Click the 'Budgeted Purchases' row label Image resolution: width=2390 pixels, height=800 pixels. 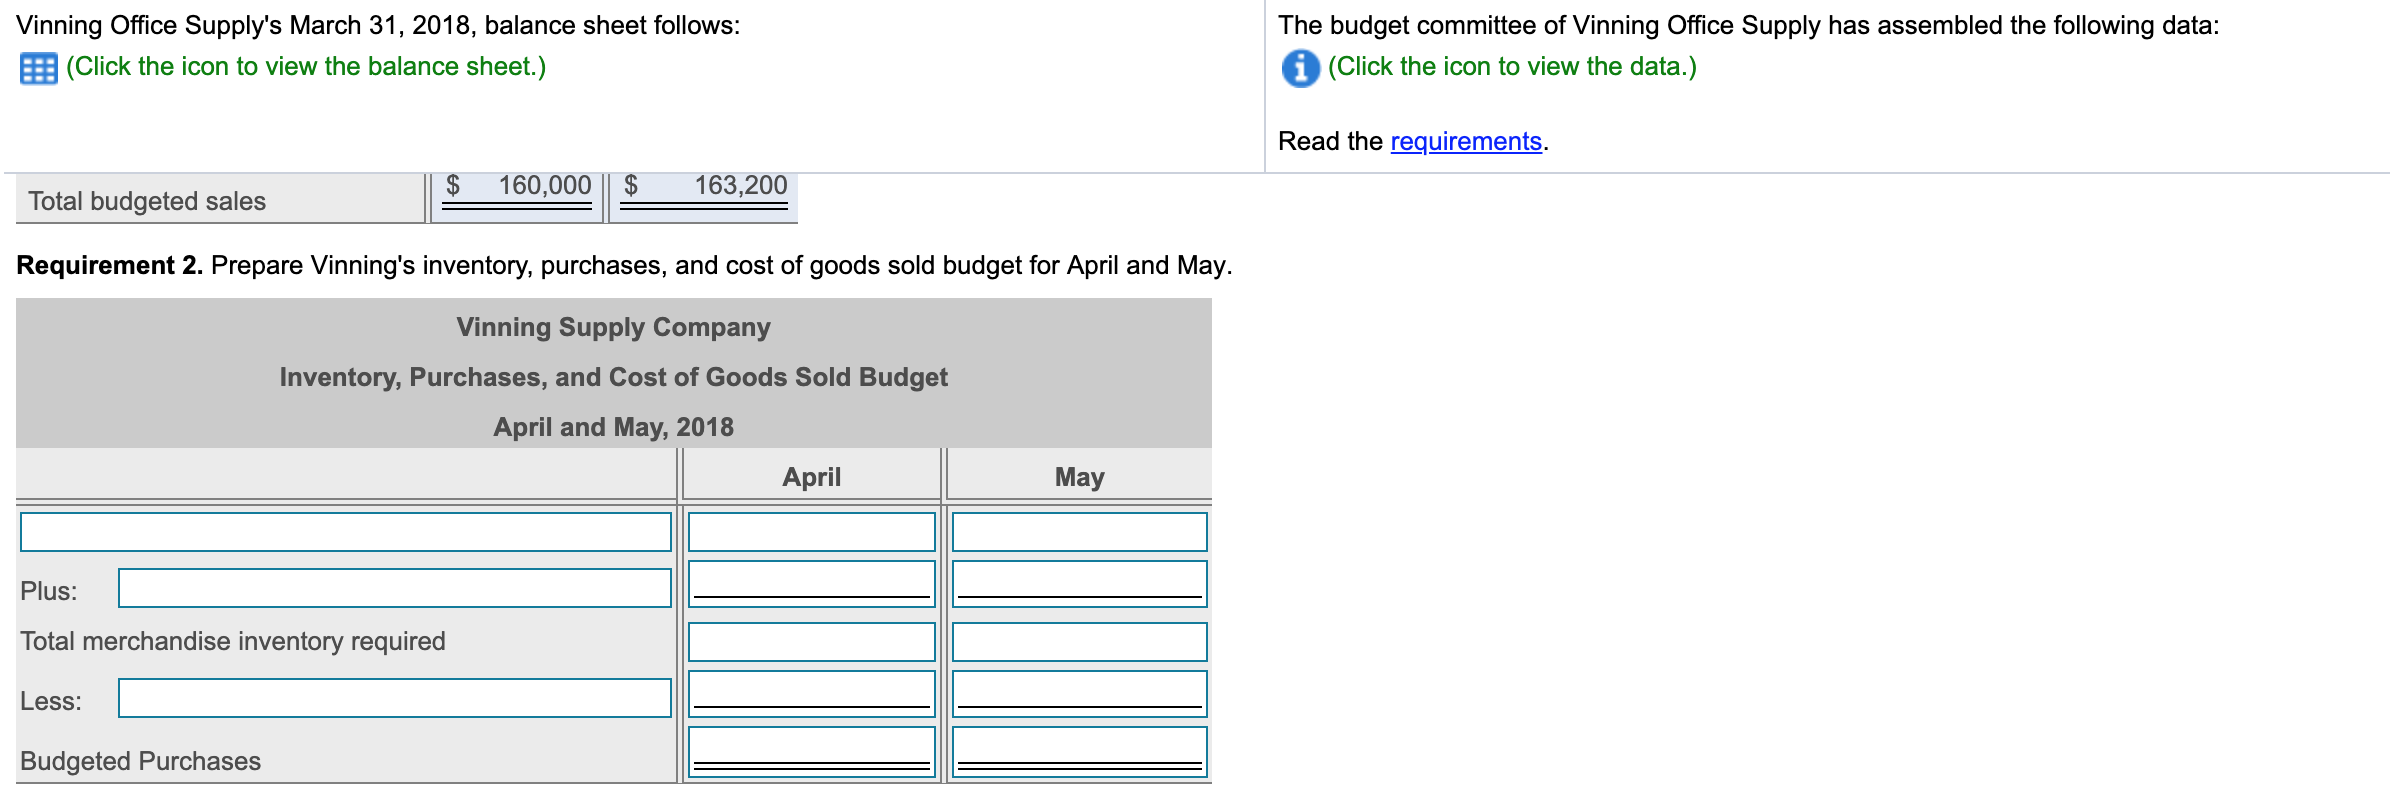[140, 761]
